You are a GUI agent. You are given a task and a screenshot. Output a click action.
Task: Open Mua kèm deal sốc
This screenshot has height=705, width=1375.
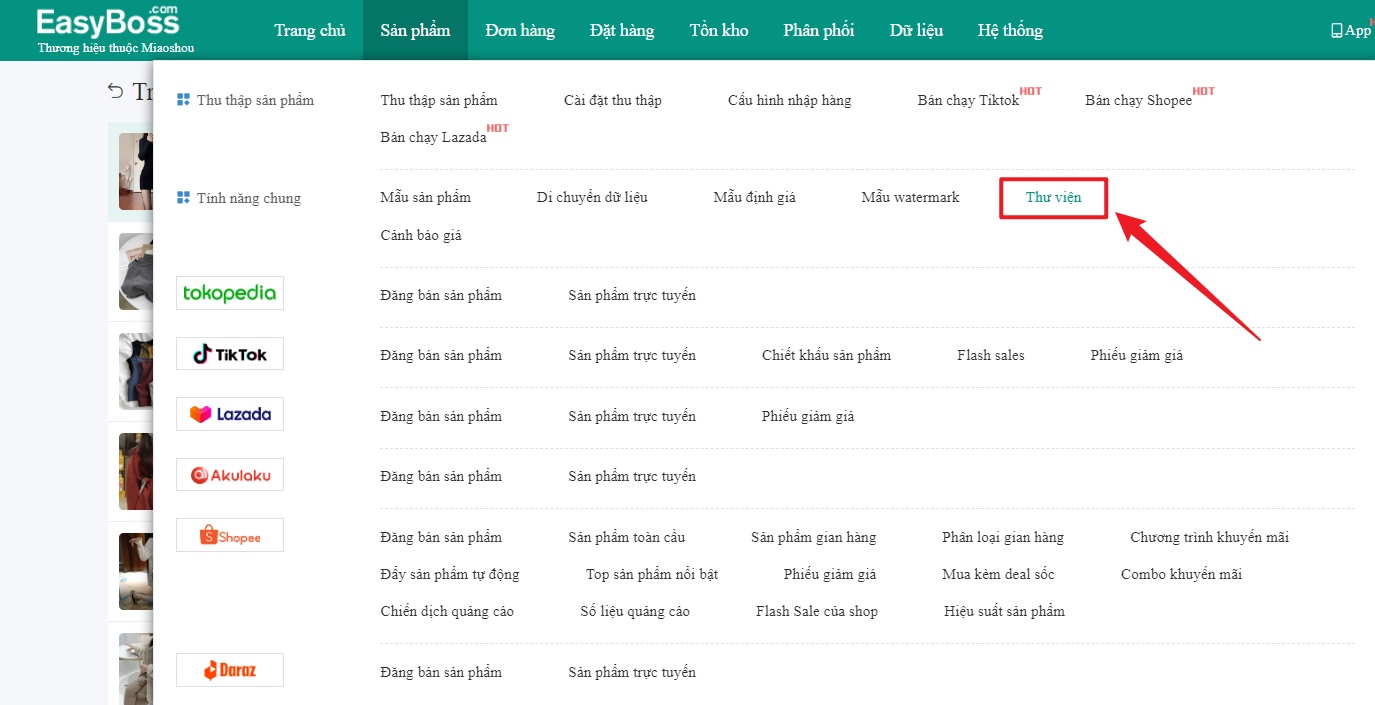coord(998,574)
